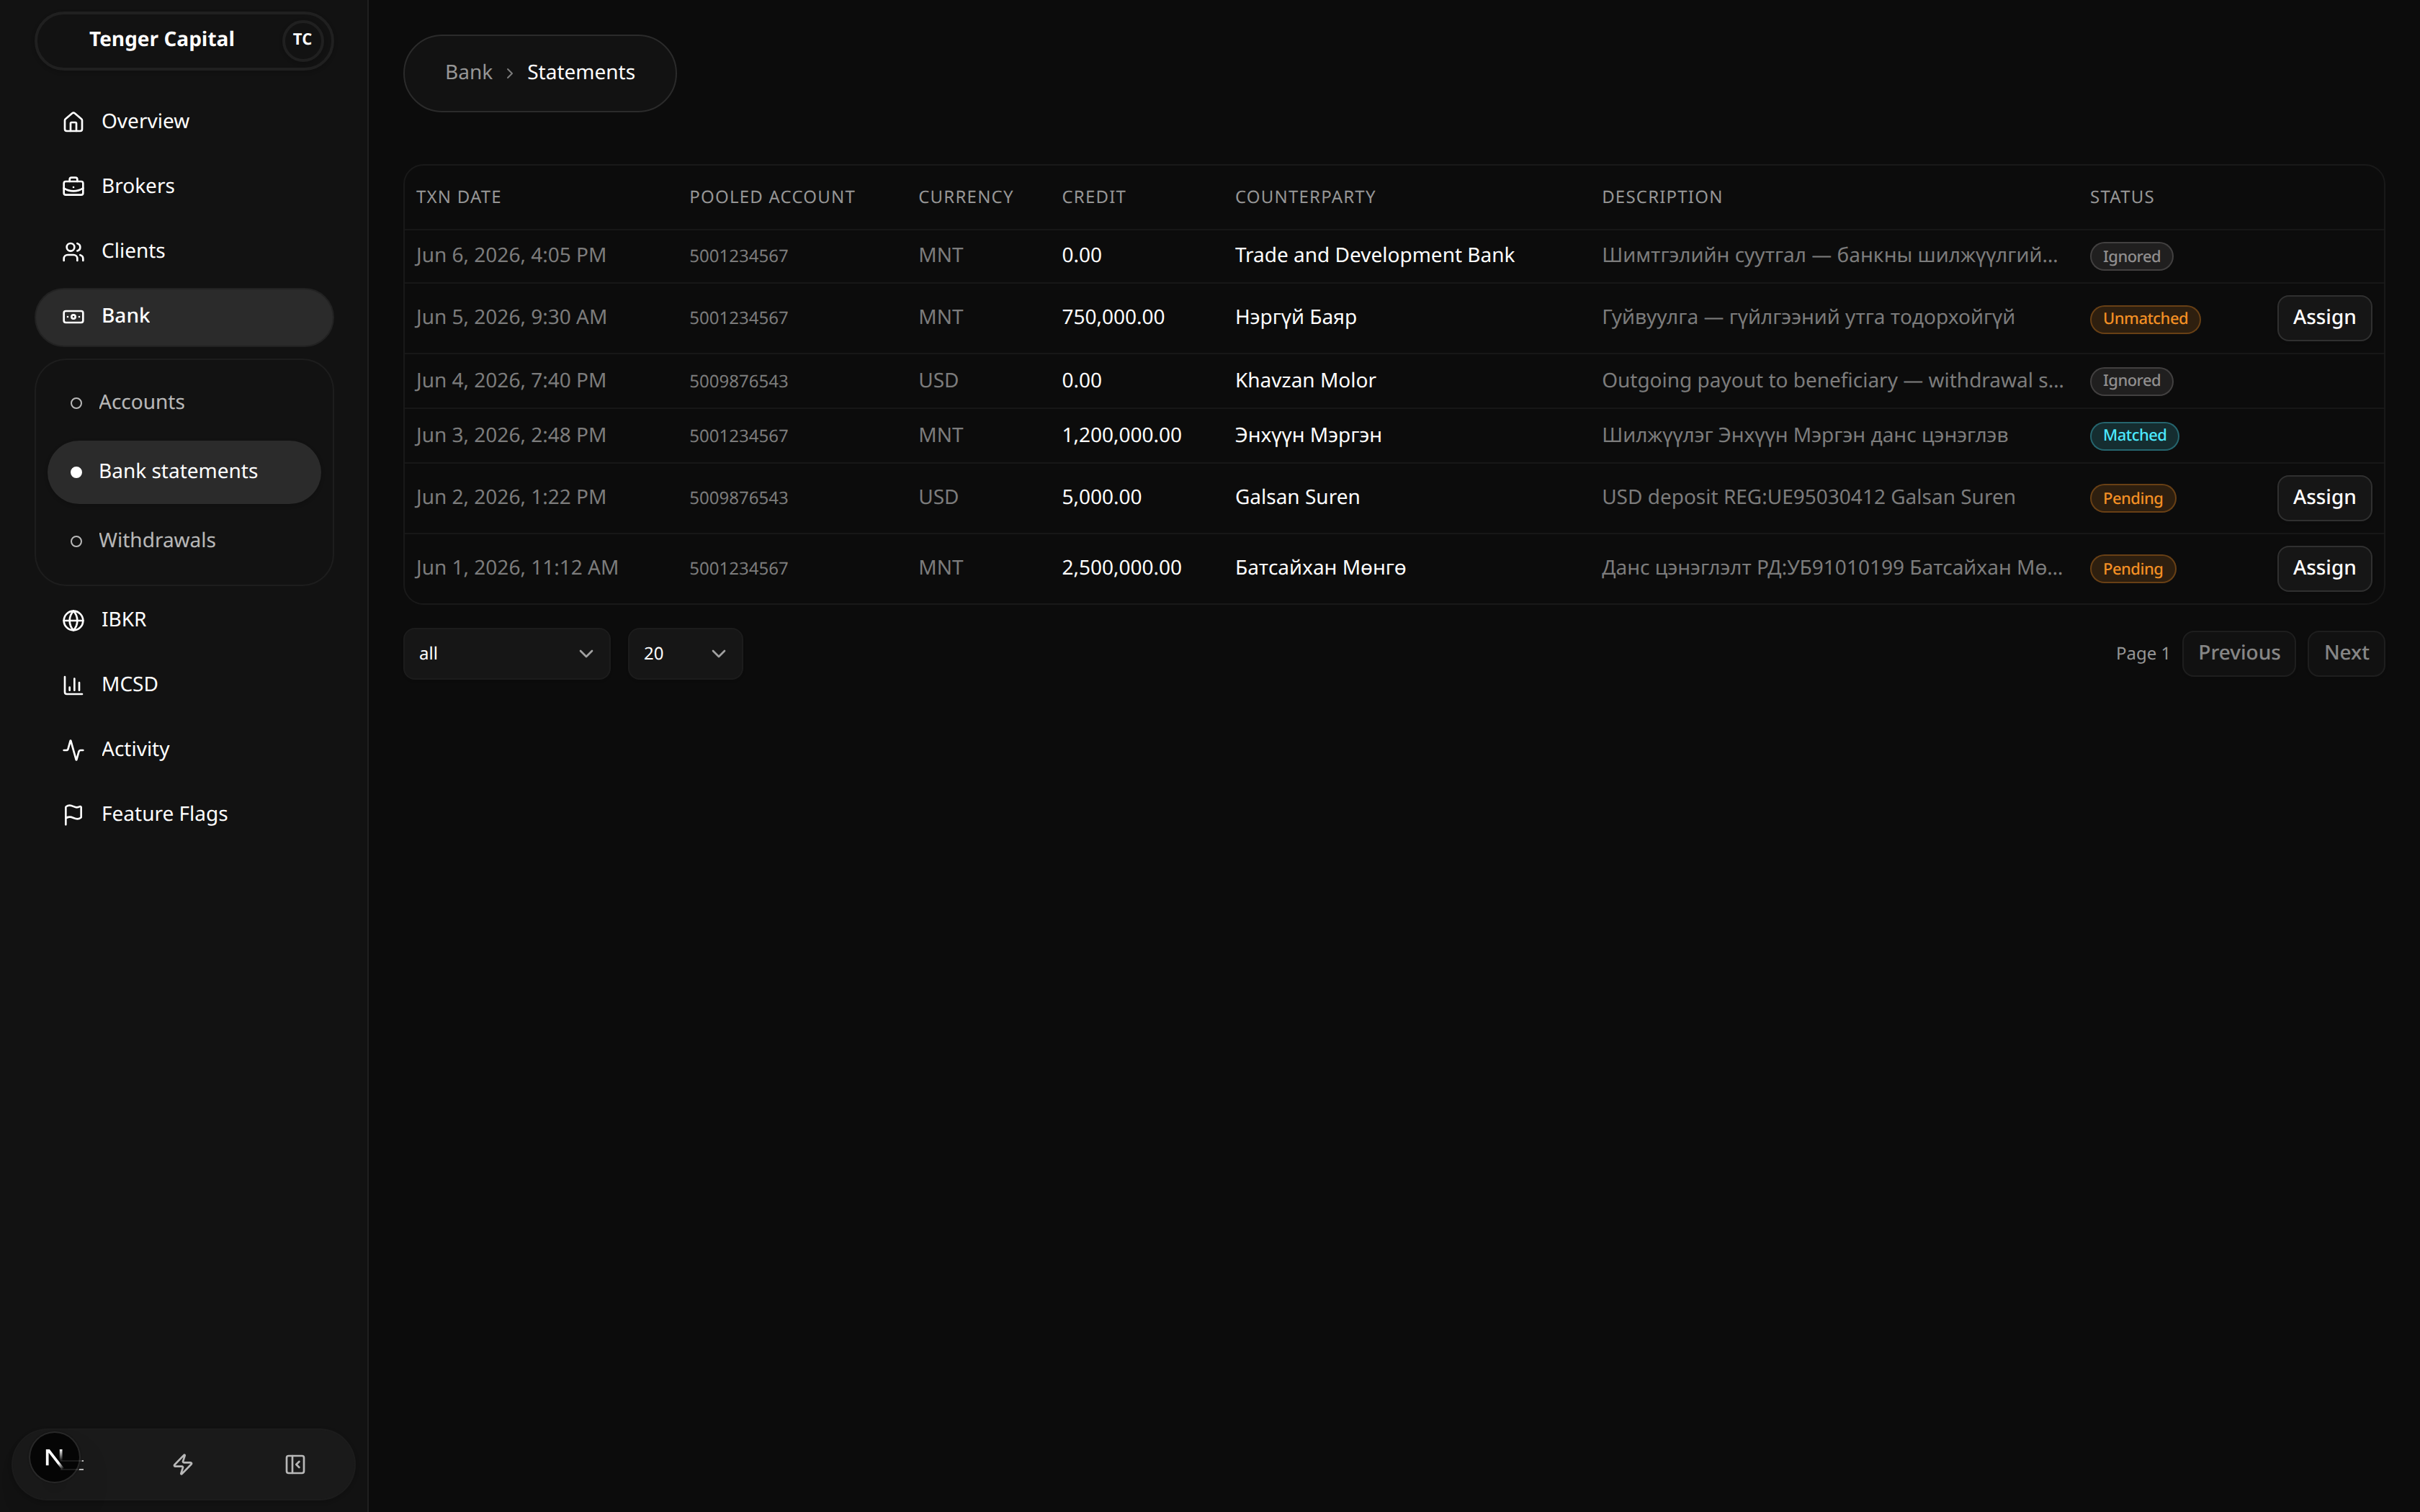This screenshot has height=1512, width=2420.
Task: Assign the Нэргүй Баяр unmatched transaction
Action: pos(2324,318)
